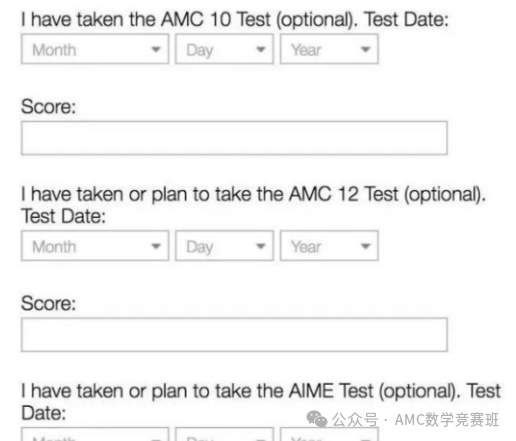Expand the AMC 12 test Month dropdown
This screenshot has height=441, width=516.
tap(95, 246)
